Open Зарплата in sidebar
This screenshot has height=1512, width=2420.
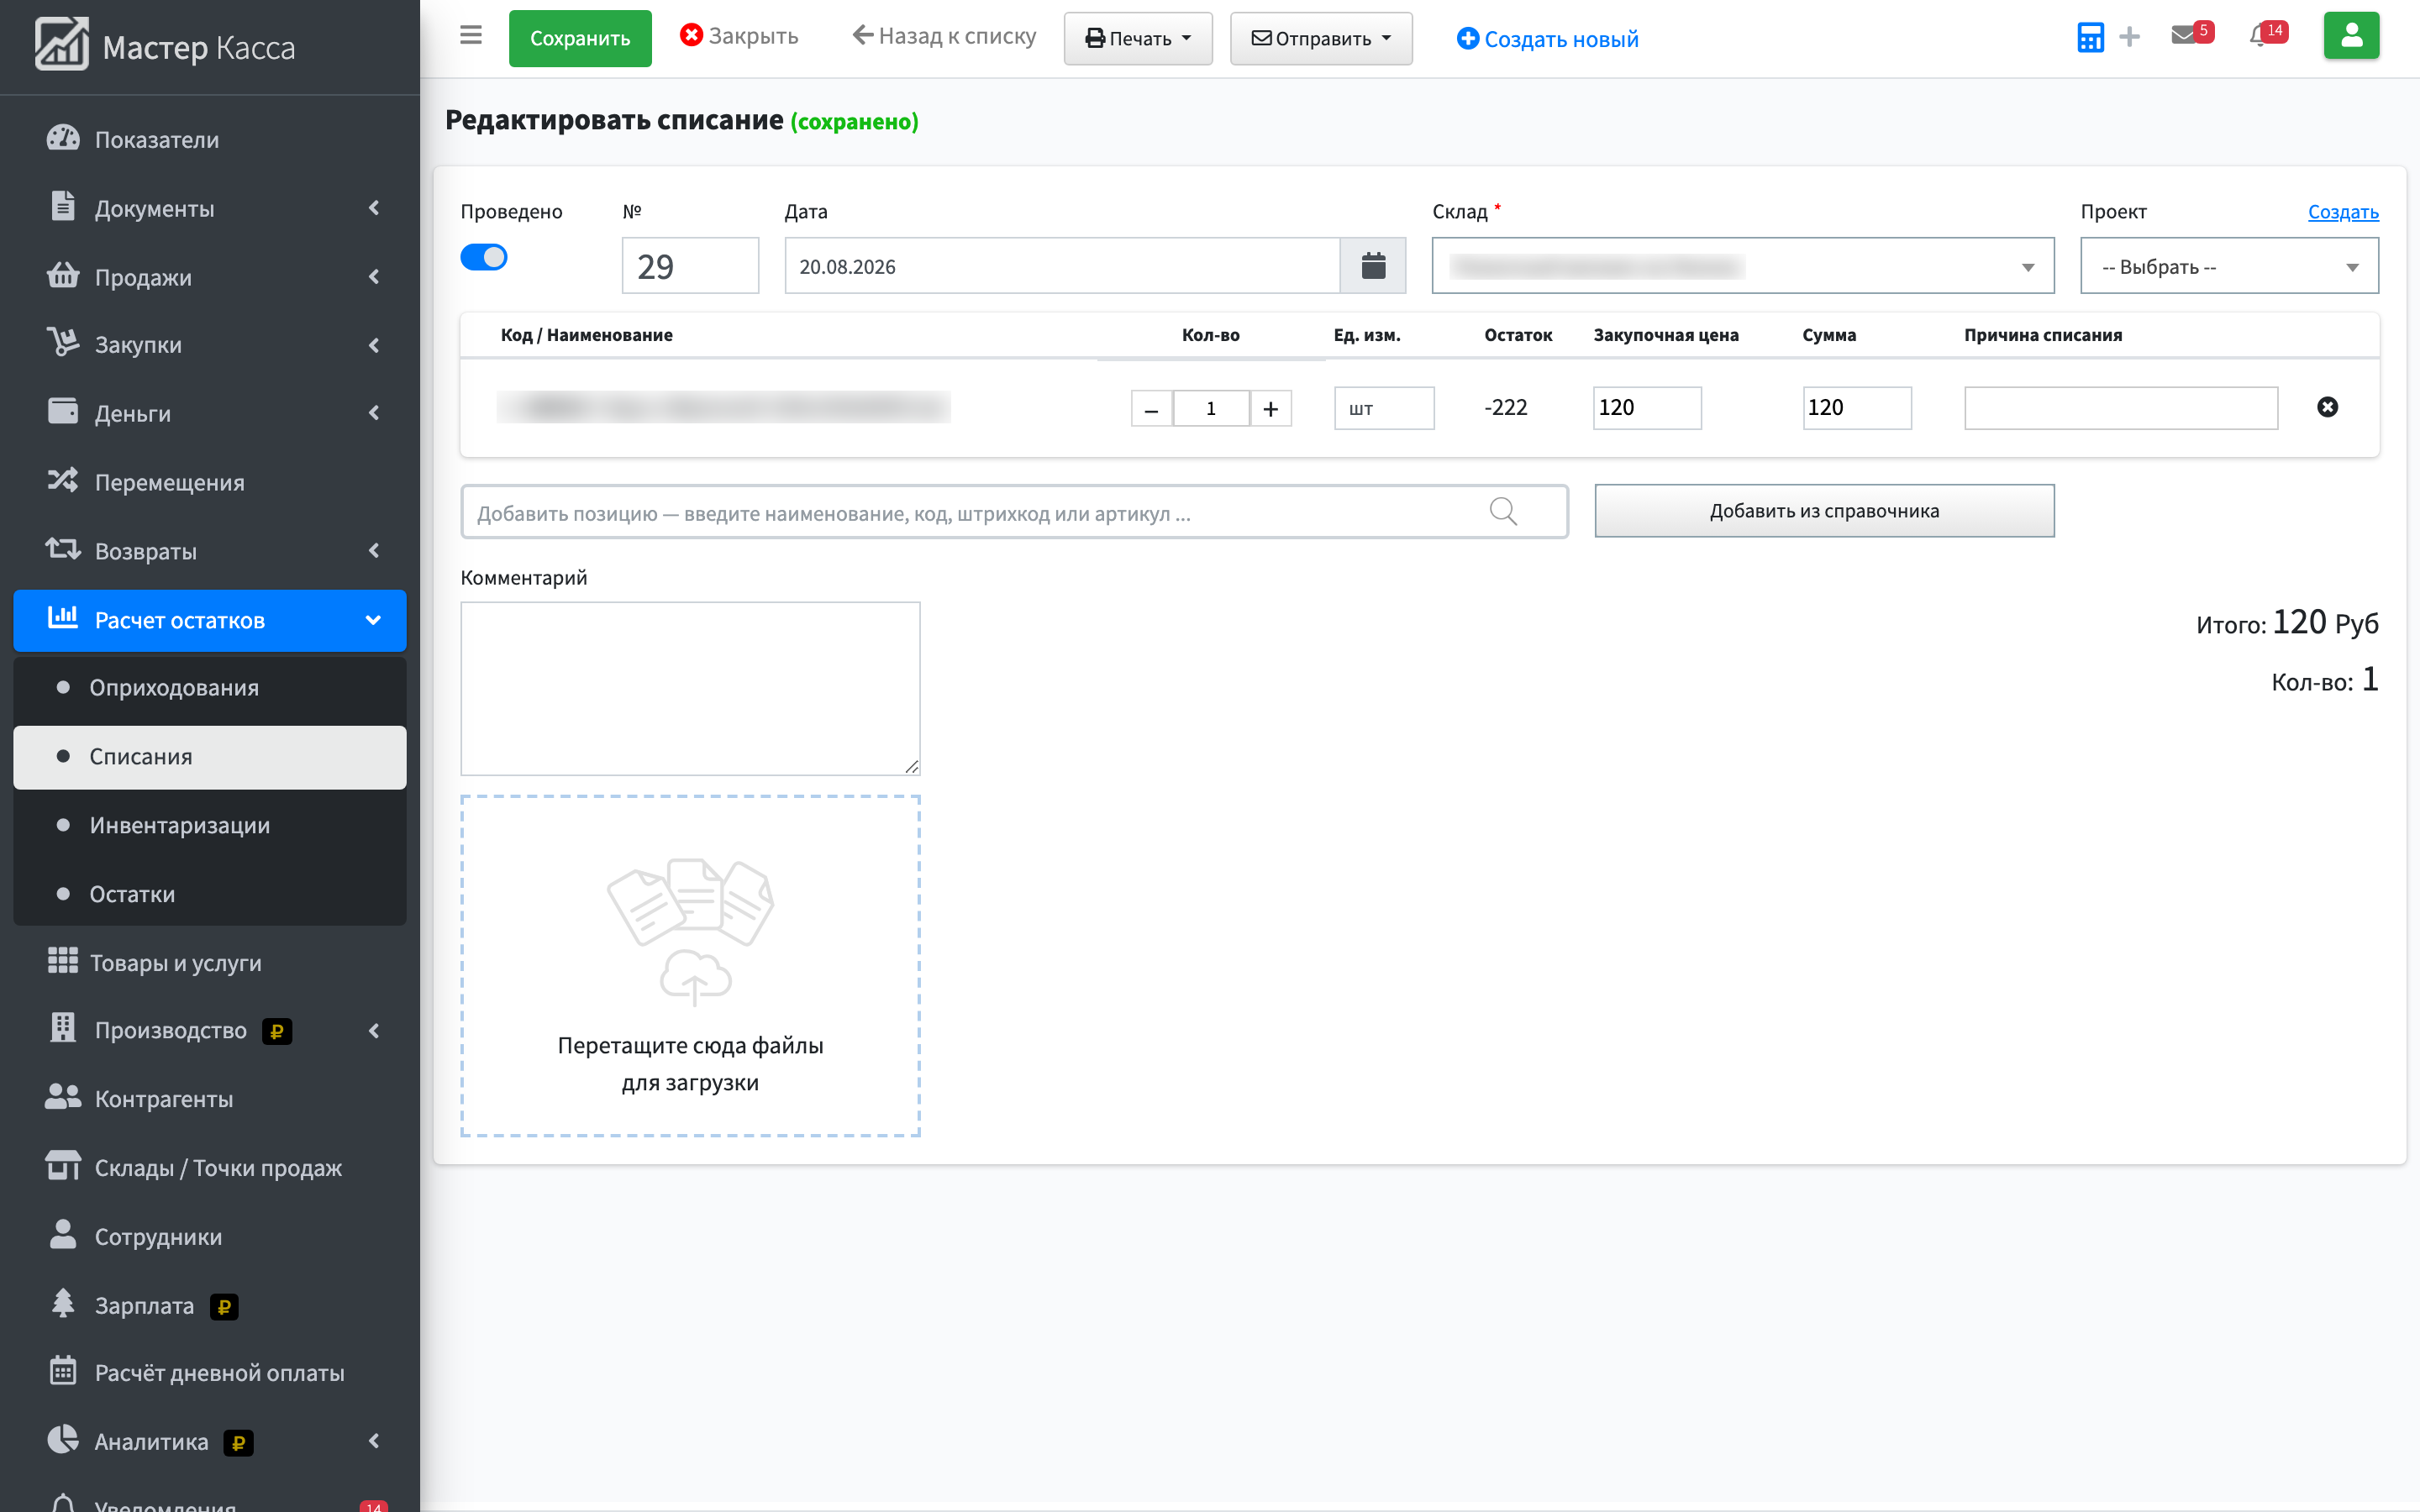click(210, 1305)
